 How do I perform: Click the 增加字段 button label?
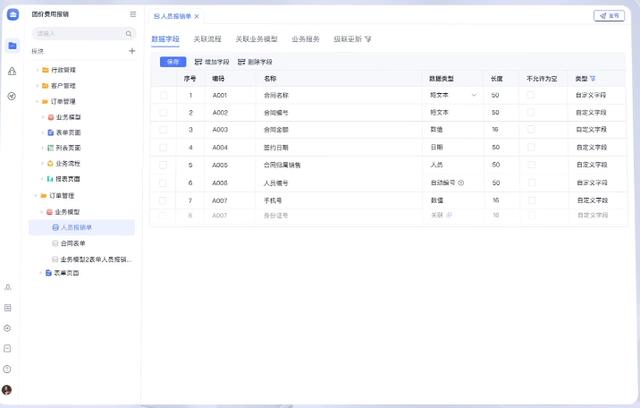(x=217, y=62)
